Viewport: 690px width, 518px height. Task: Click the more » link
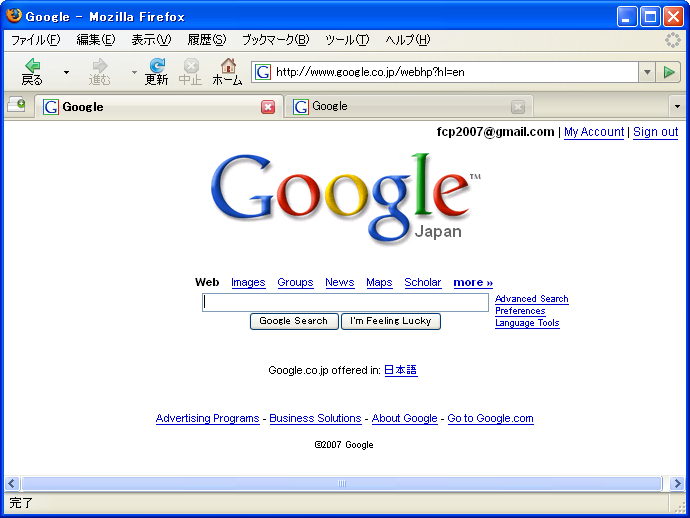point(473,283)
